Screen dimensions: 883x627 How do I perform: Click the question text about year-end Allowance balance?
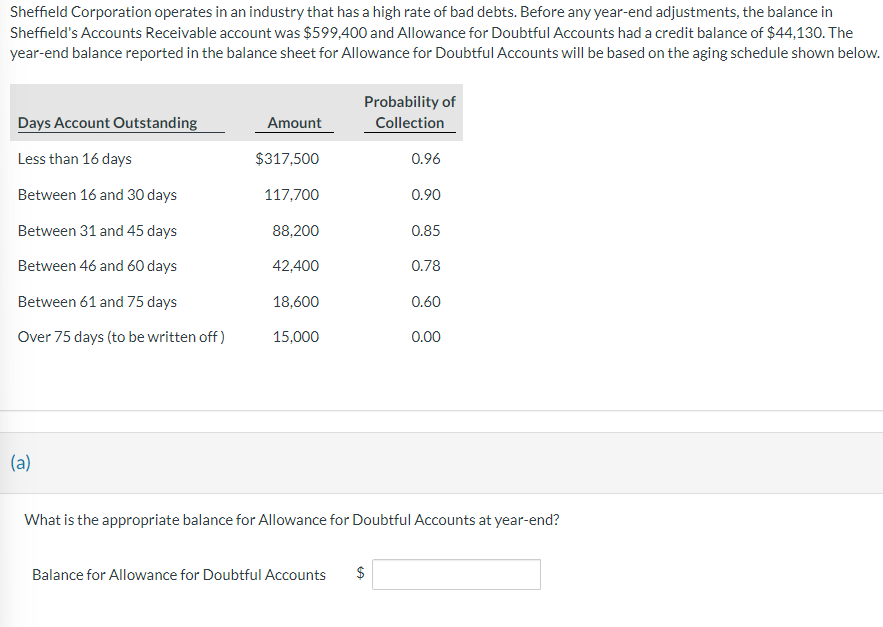coord(292,520)
